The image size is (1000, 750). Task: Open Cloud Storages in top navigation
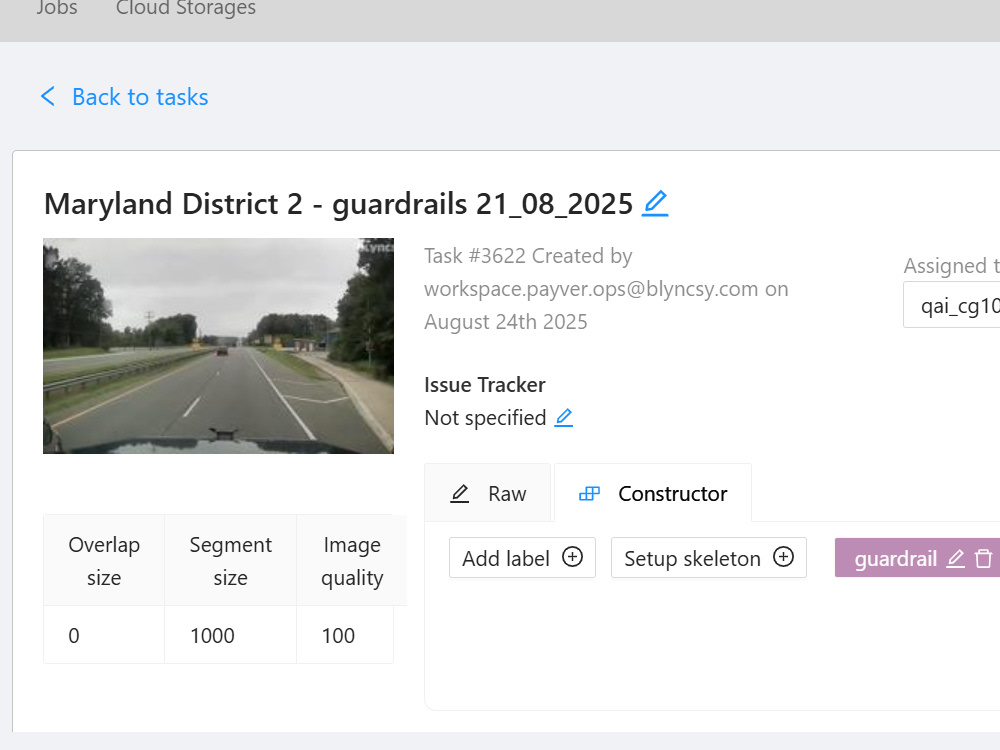(x=186, y=8)
